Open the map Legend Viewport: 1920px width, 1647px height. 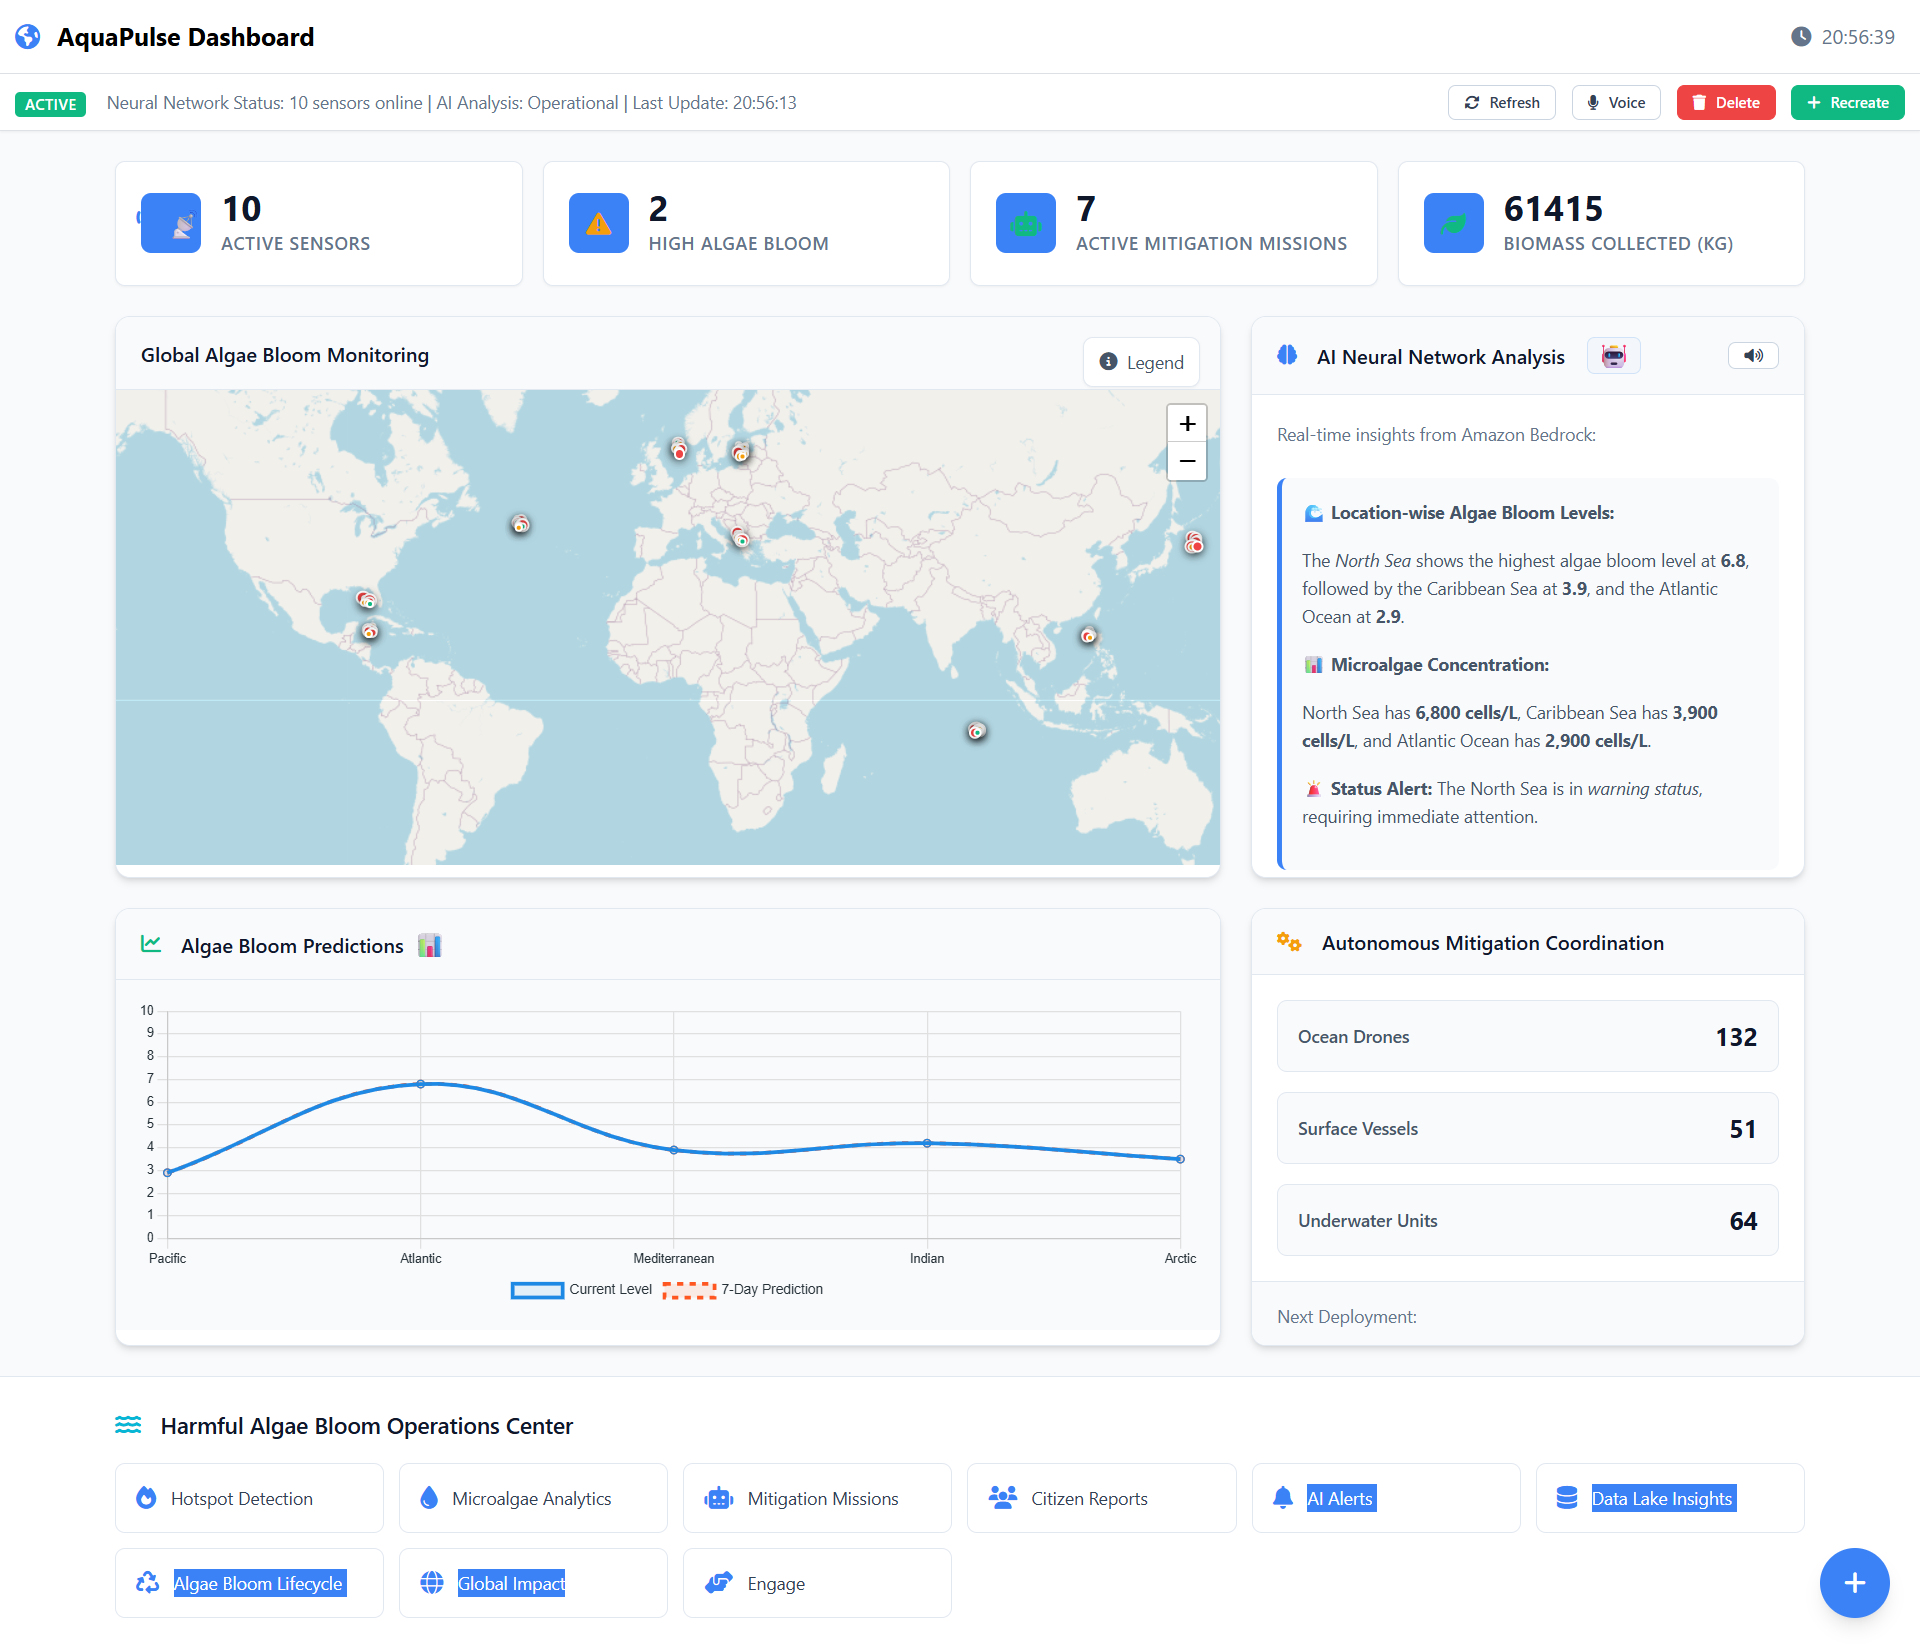pos(1141,362)
